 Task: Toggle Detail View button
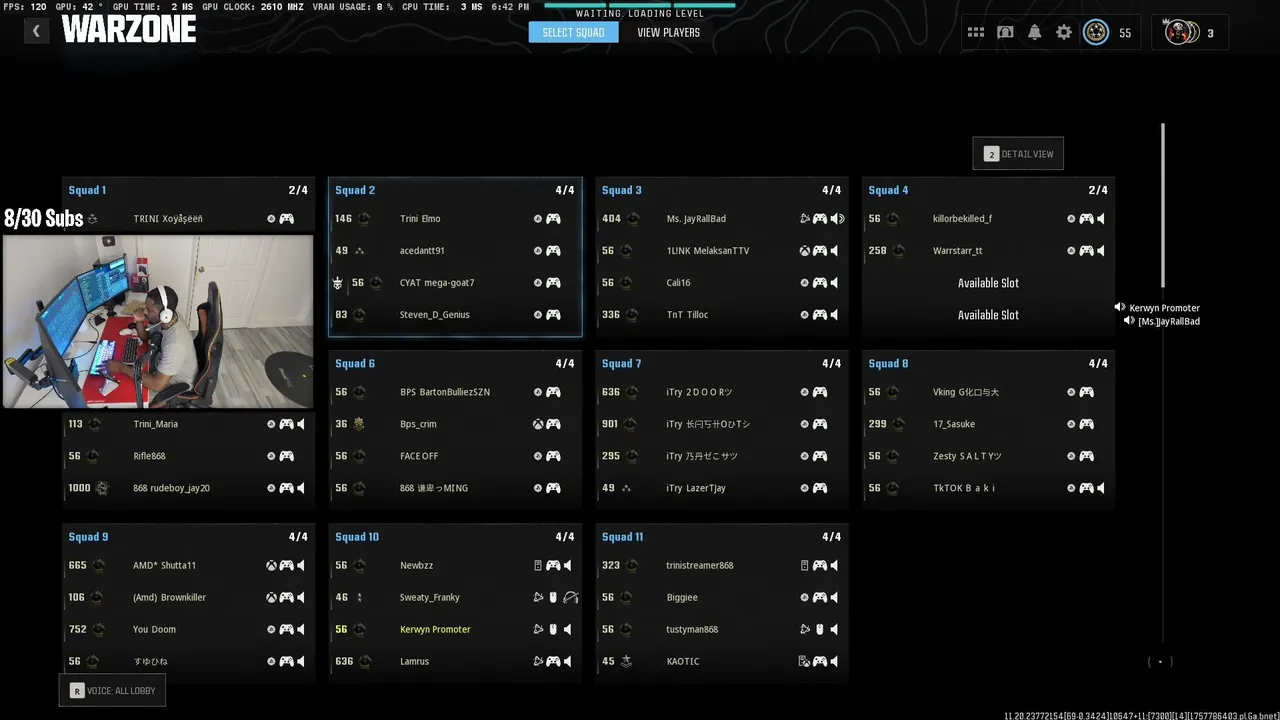pyautogui.click(x=1018, y=154)
